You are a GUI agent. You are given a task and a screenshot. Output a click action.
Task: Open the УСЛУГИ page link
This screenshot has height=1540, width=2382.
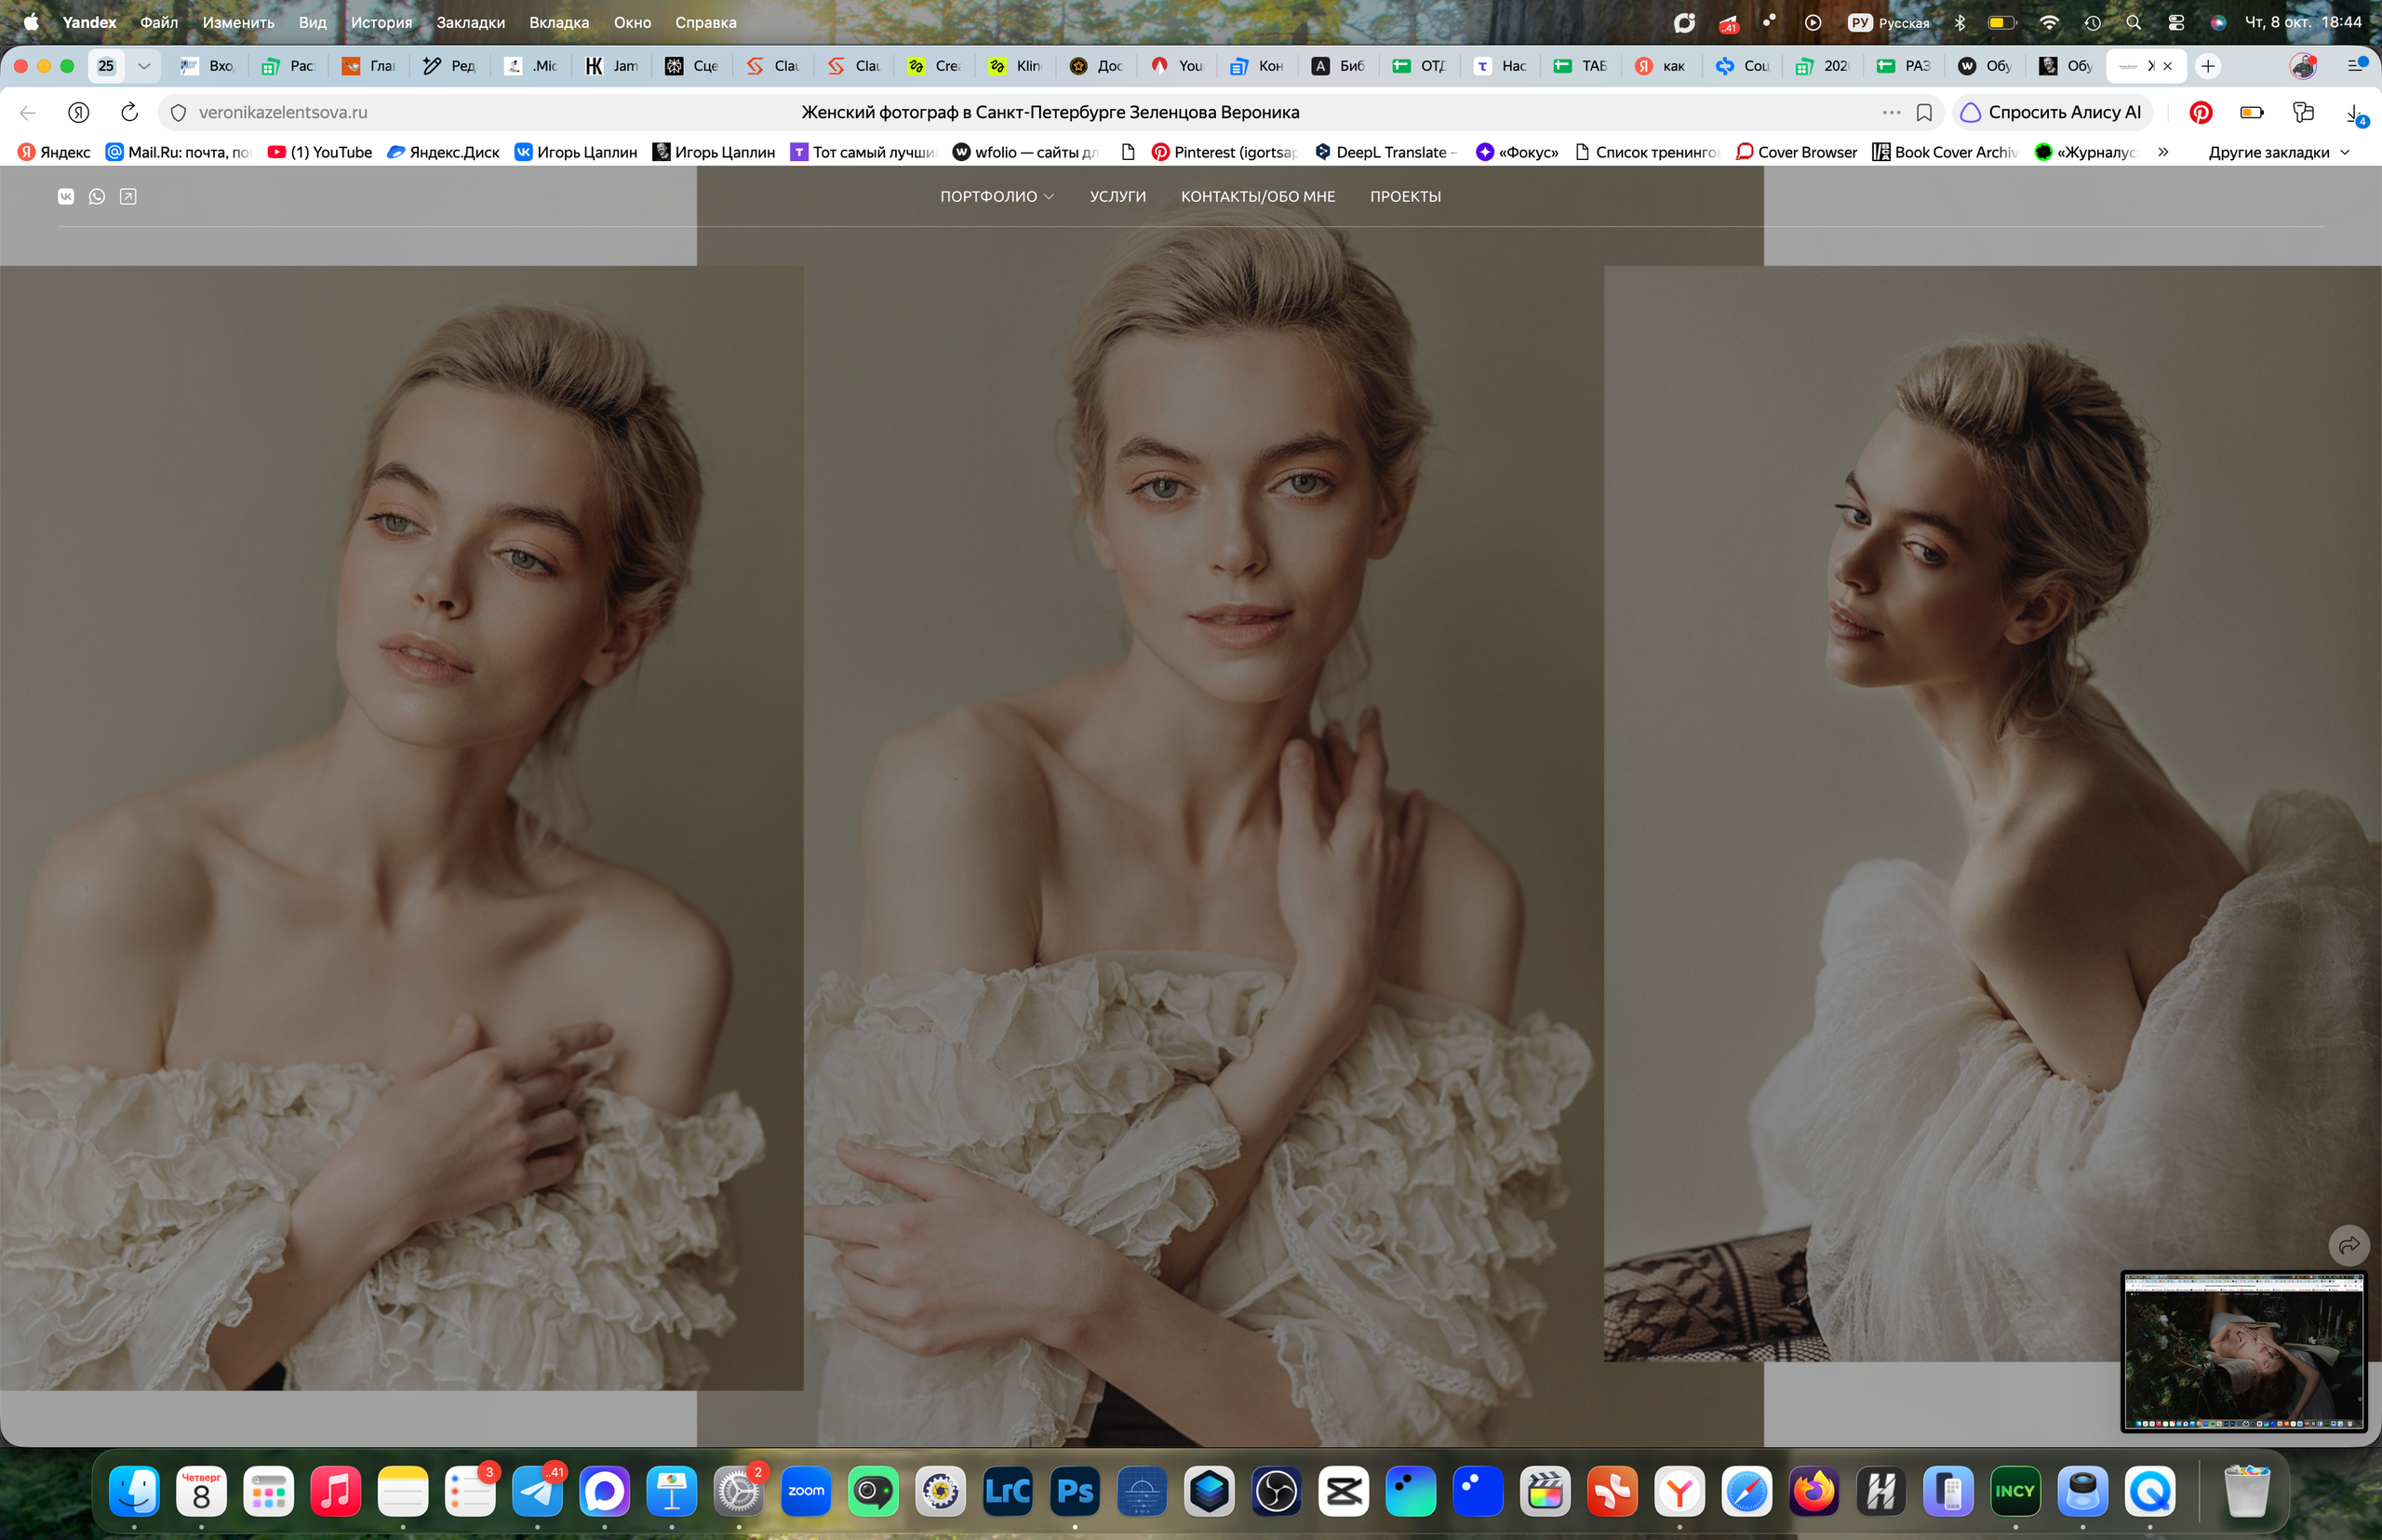[1118, 197]
